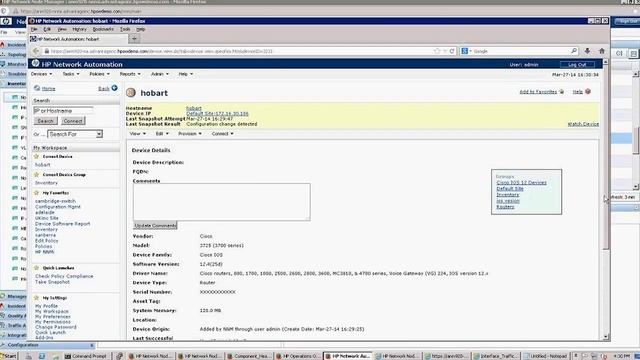Image resolution: width=640 pixels, height=360 pixels.
Task: Open the Policies dropdown menu
Action: 99,74
